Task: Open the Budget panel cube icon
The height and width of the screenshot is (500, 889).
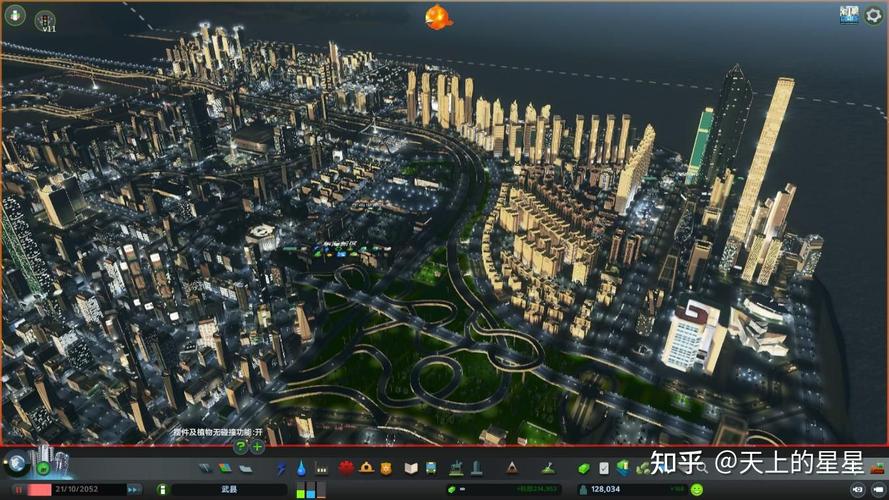Action: pyautogui.click(x=623, y=468)
